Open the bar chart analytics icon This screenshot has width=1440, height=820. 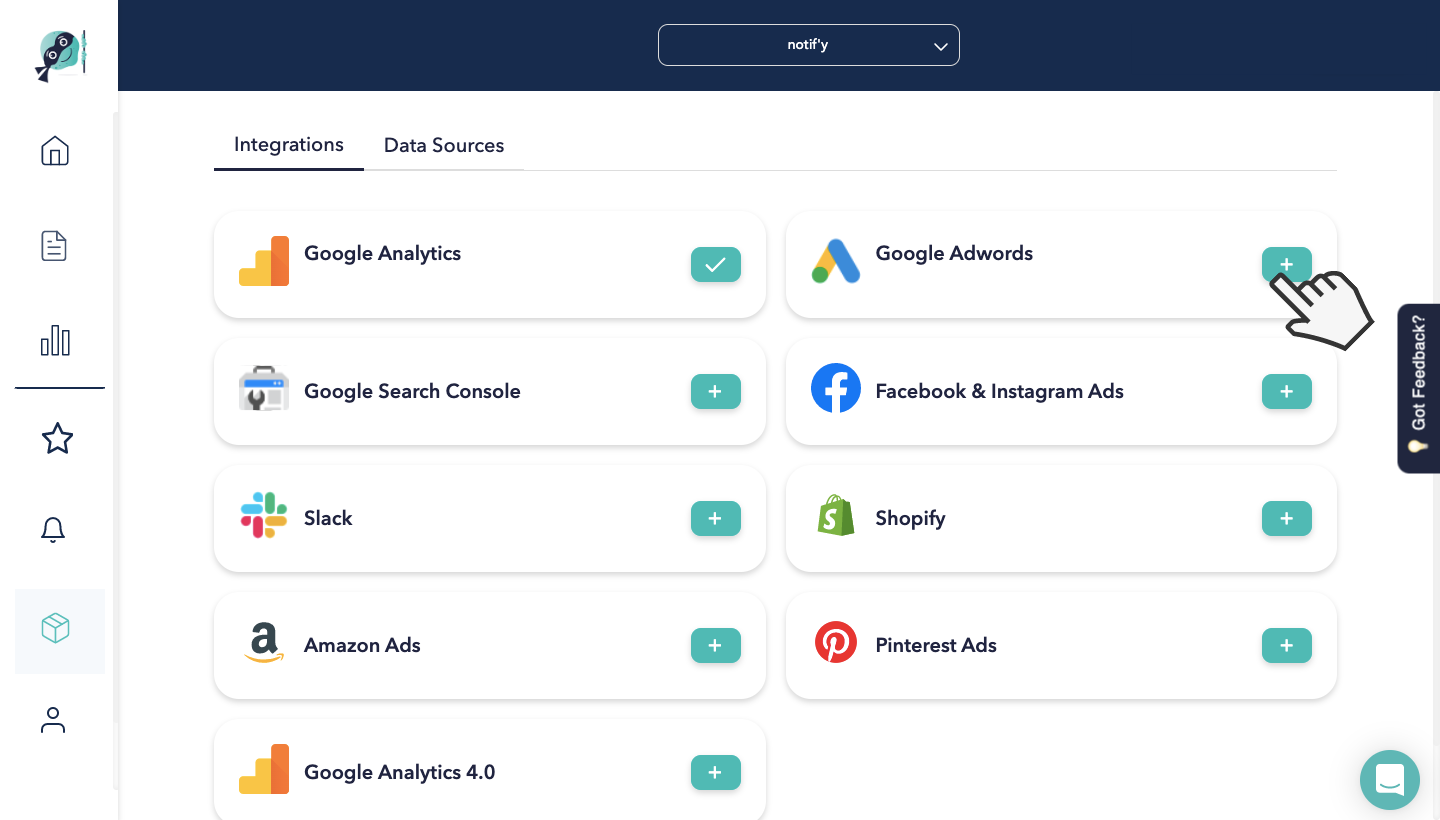[55, 341]
